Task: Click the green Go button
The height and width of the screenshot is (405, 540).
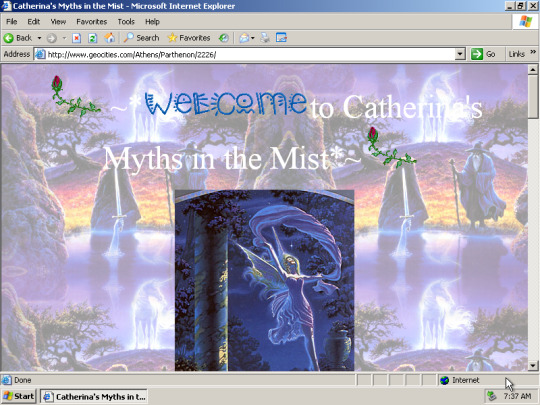Action: [x=483, y=54]
